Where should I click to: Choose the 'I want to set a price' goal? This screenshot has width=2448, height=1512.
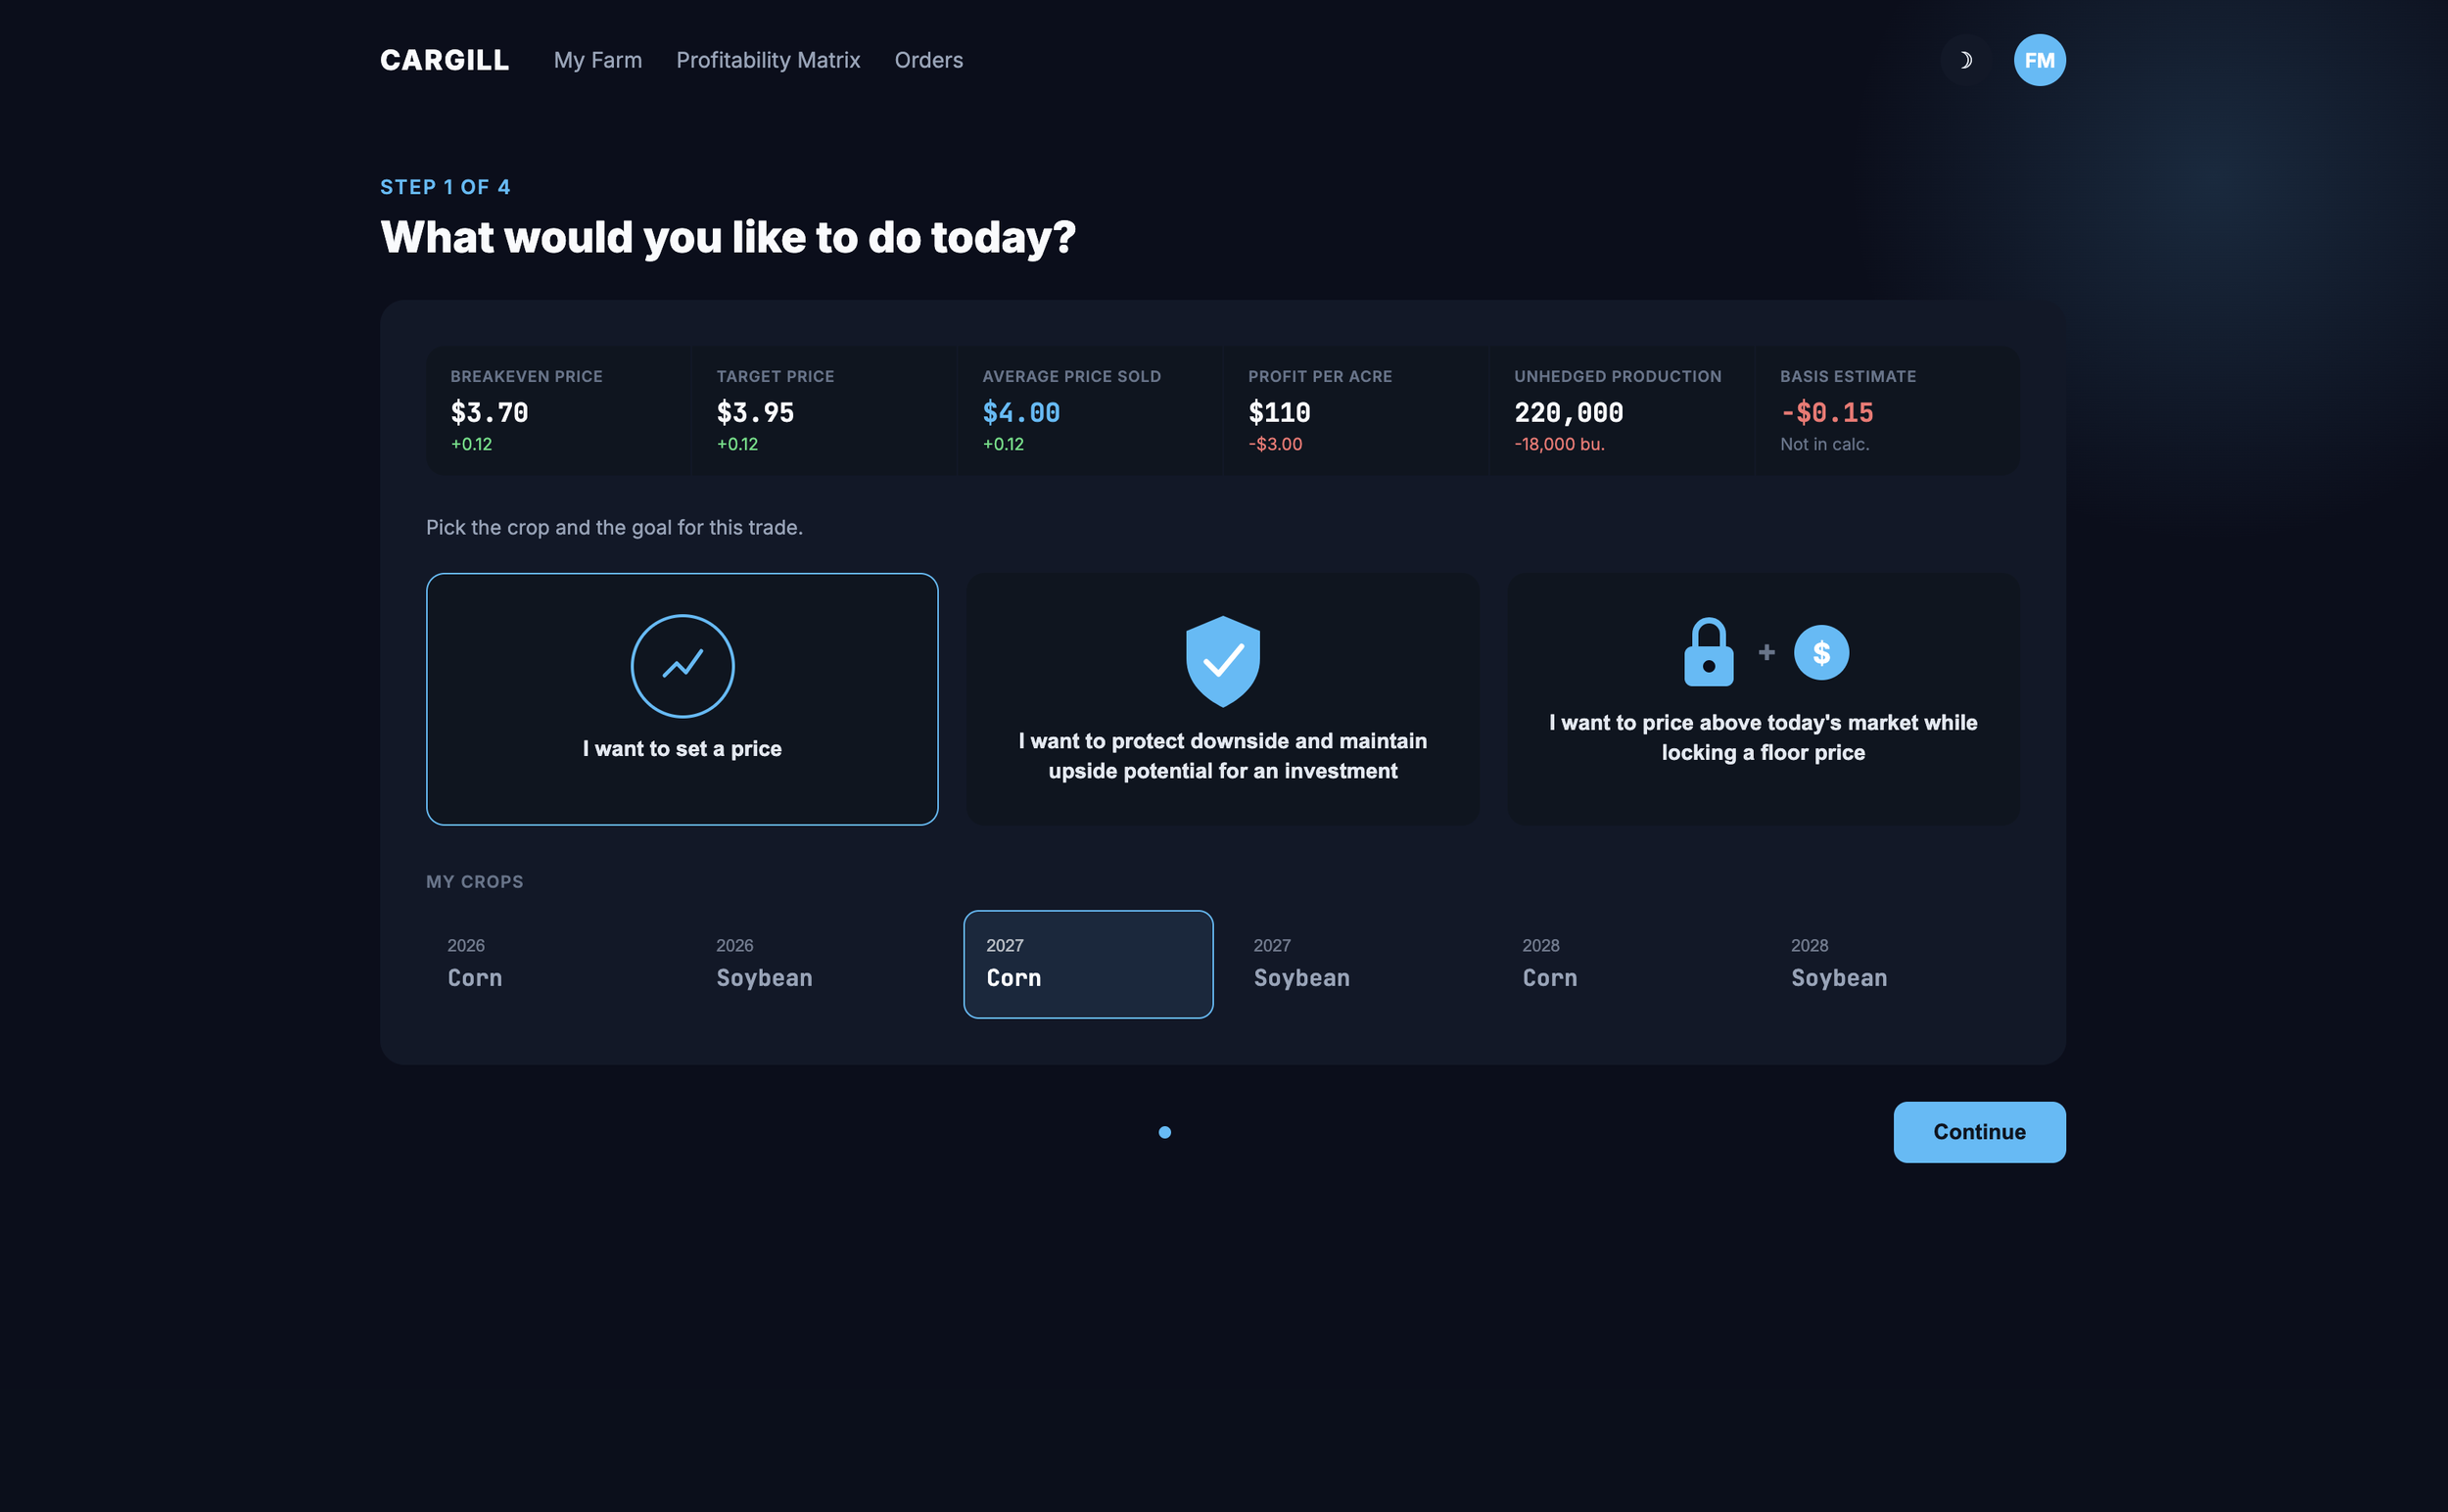coord(682,699)
